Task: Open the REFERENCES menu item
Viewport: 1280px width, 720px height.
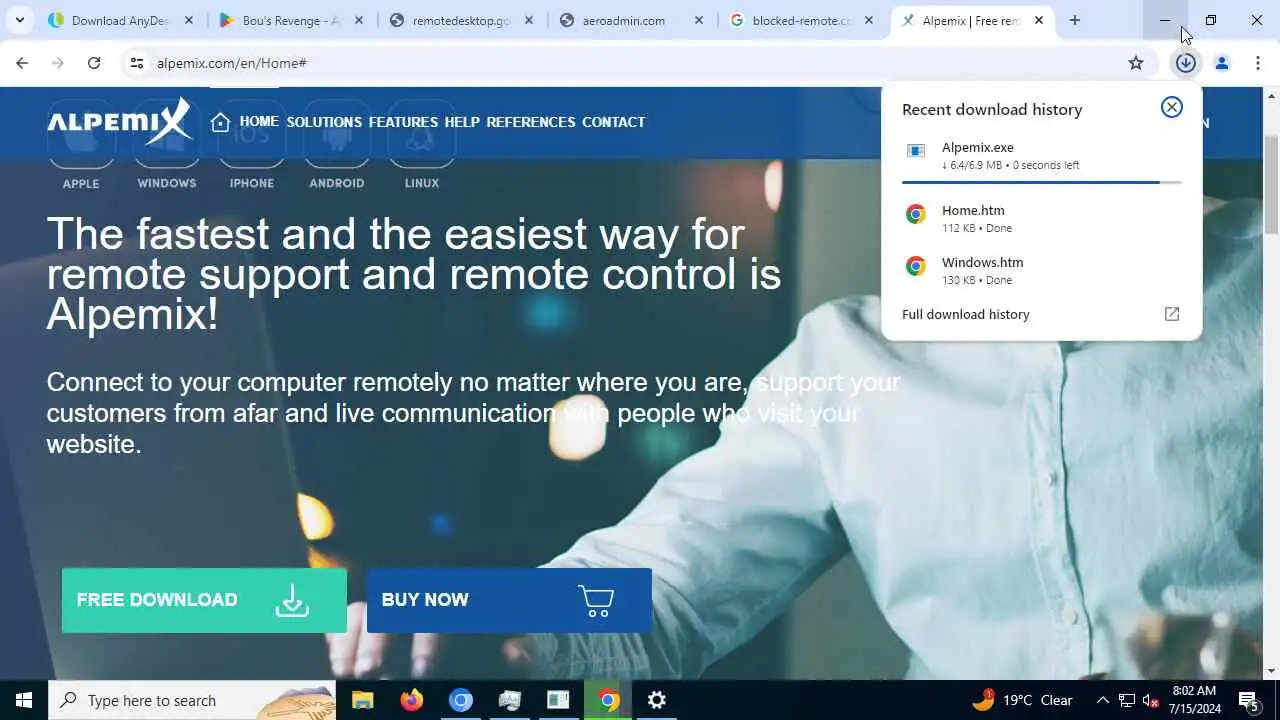Action: click(x=531, y=122)
